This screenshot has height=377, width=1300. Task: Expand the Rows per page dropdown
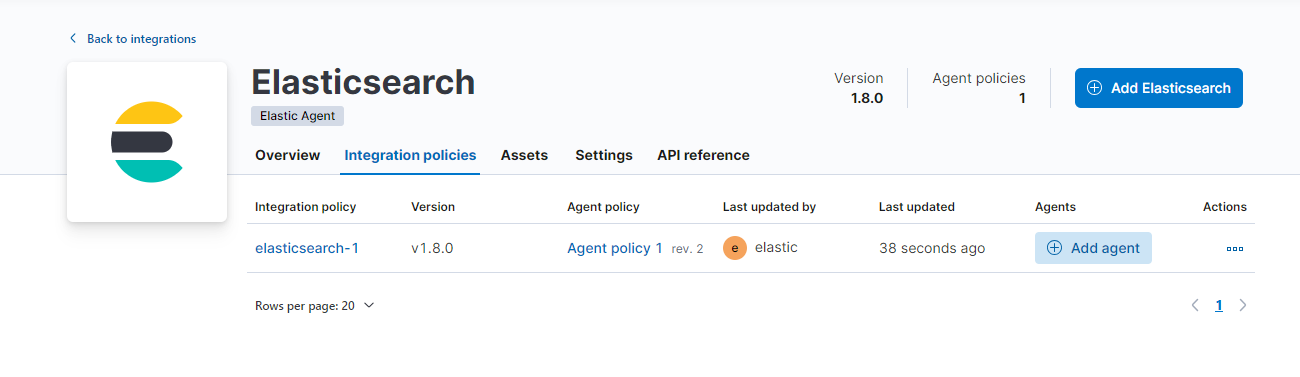(315, 306)
